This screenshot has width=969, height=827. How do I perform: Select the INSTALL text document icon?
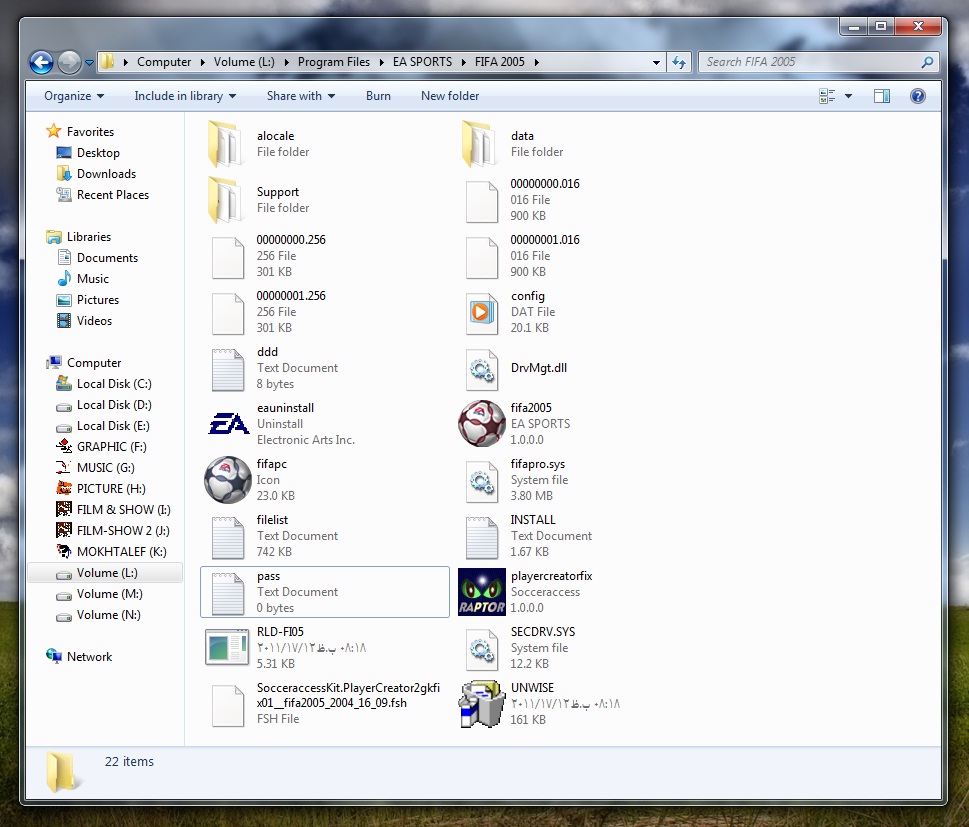[481, 536]
